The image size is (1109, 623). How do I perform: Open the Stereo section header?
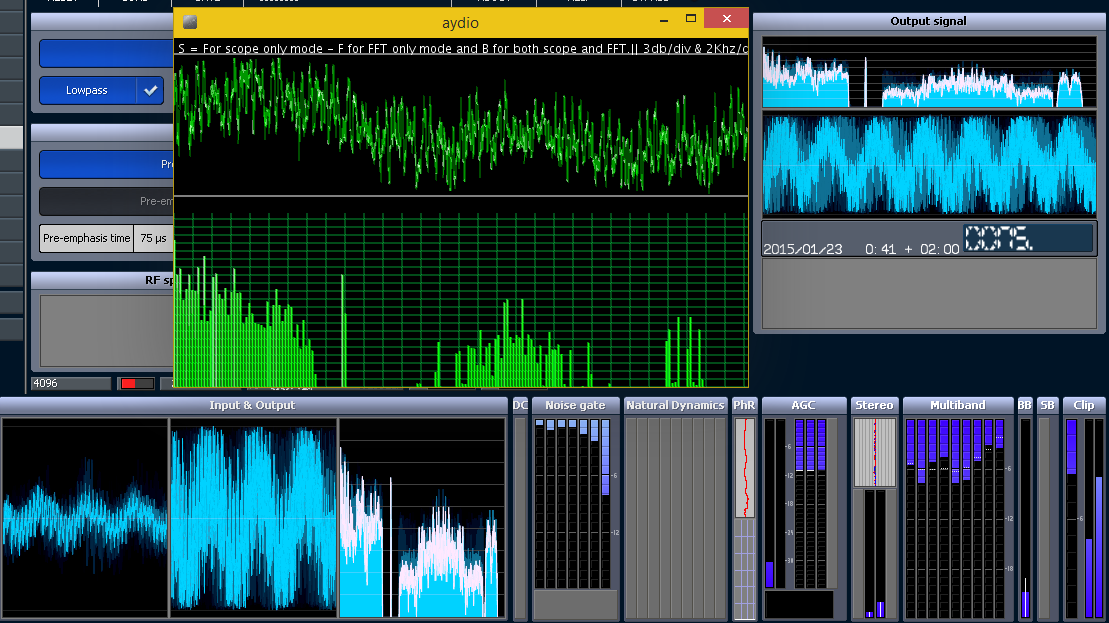pyautogui.click(x=874, y=405)
